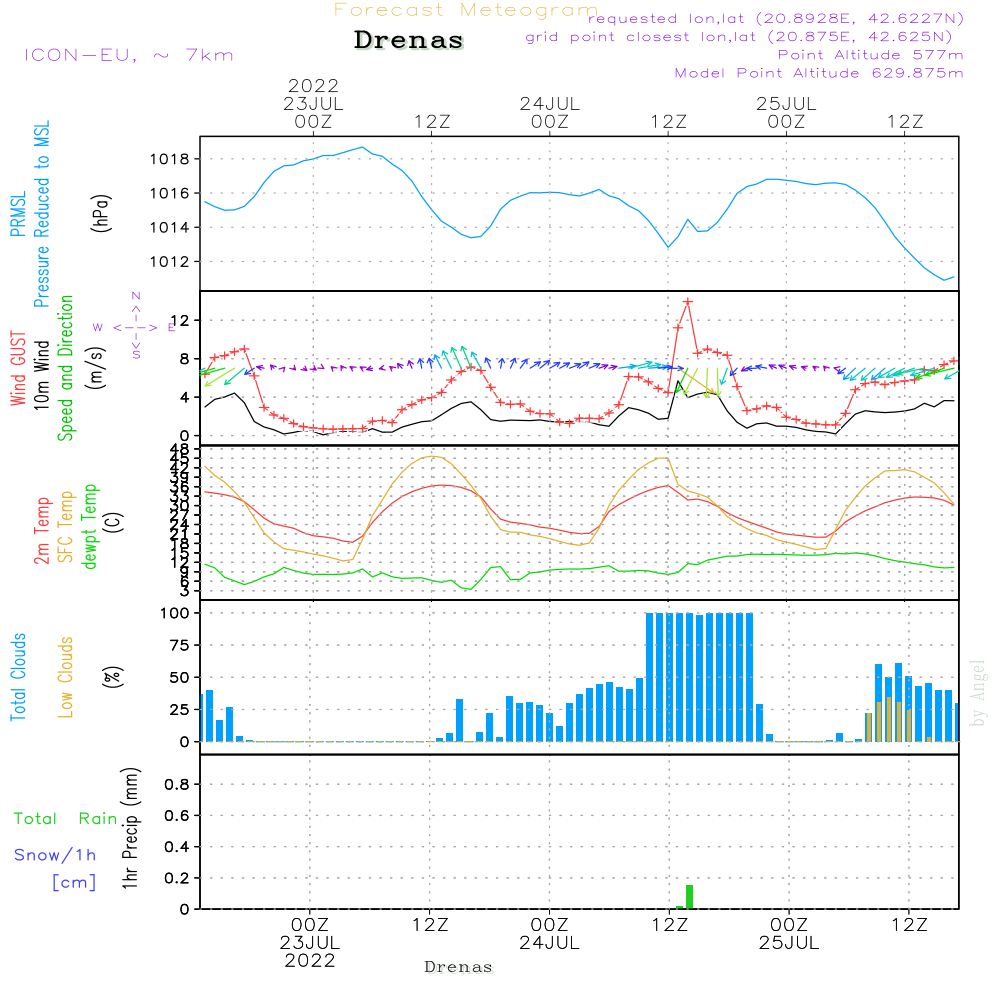
Task: Click the '50' tick on the cloud axis
Action: click(180, 678)
